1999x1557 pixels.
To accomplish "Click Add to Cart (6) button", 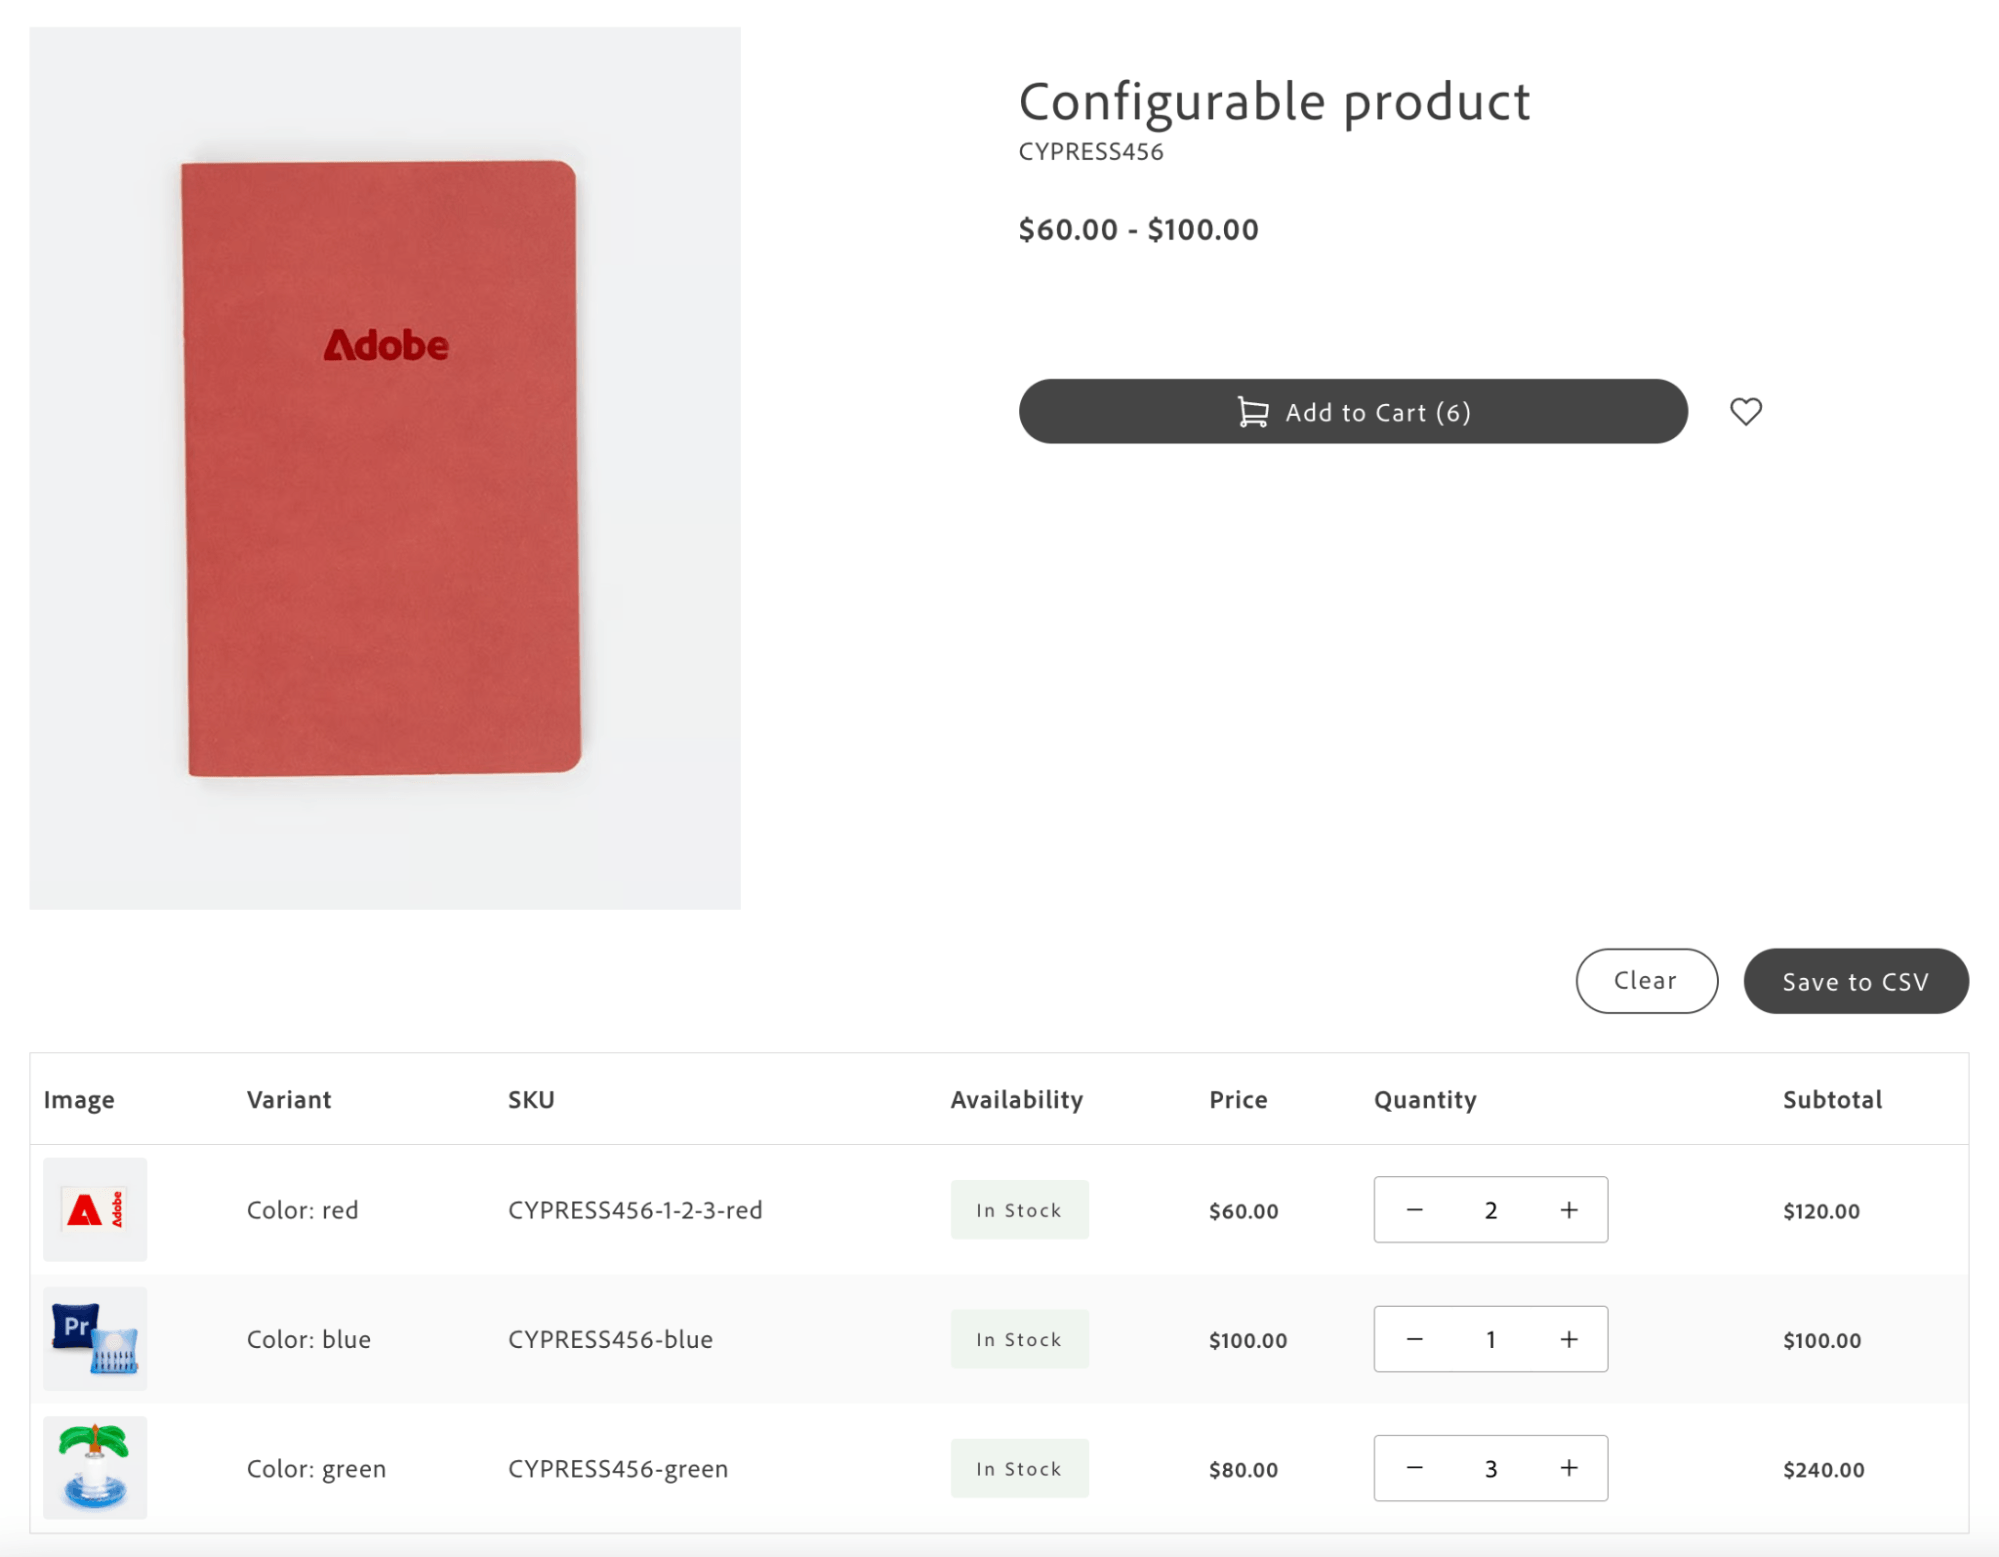I will coord(1352,411).
